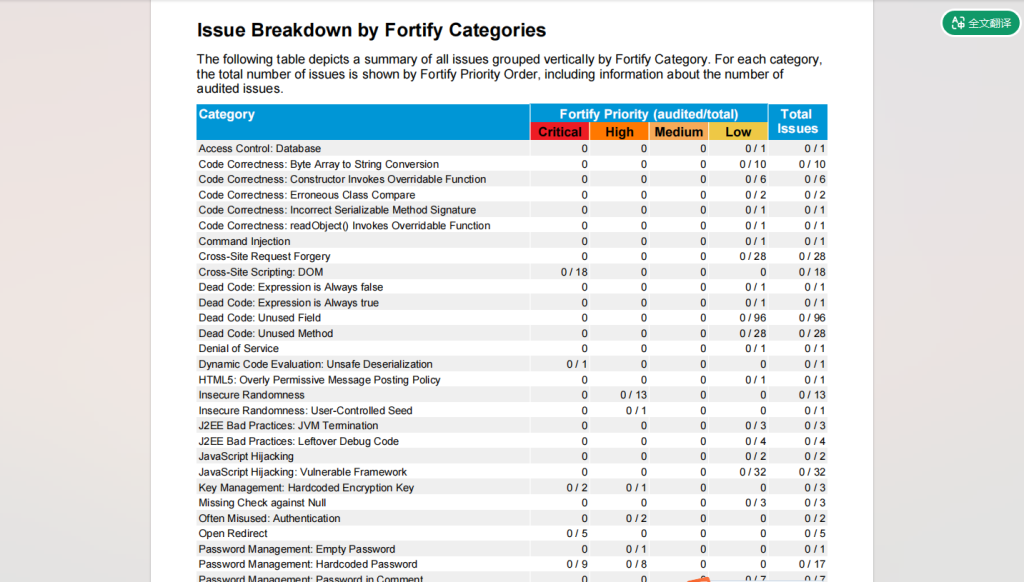Click the Denial of Service row
The width and height of the screenshot is (1024, 582).
click(x=238, y=349)
